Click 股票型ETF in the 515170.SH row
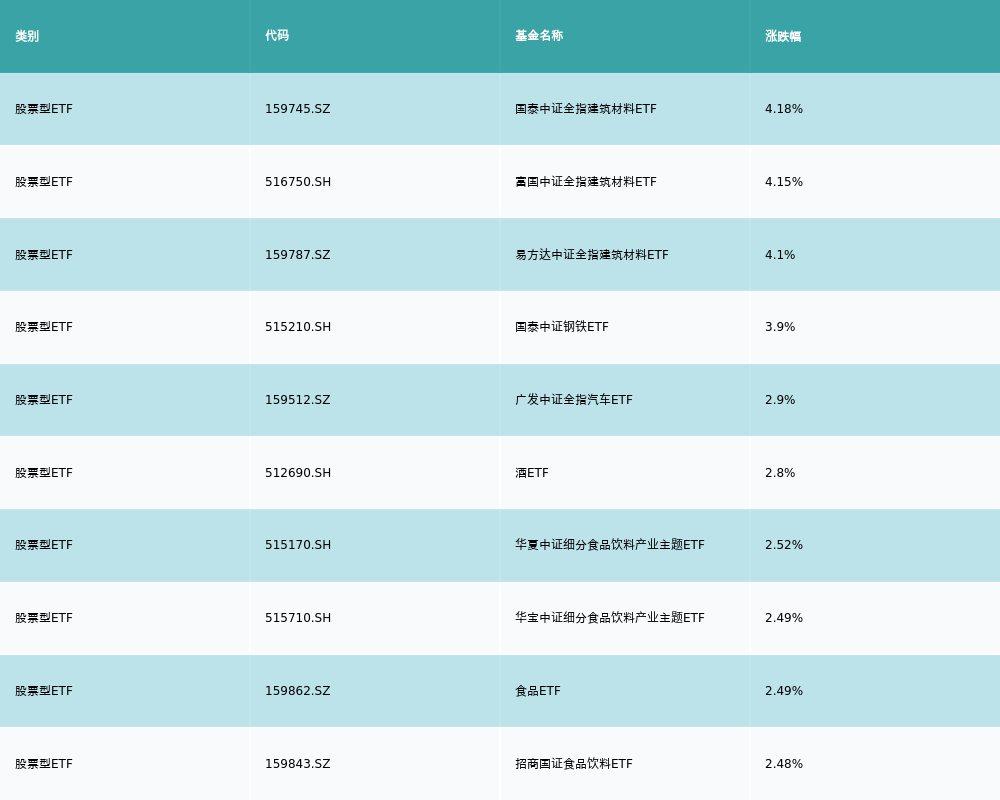Screen dimensions: 1000x800 pyautogui.click(x=44, y=545)
